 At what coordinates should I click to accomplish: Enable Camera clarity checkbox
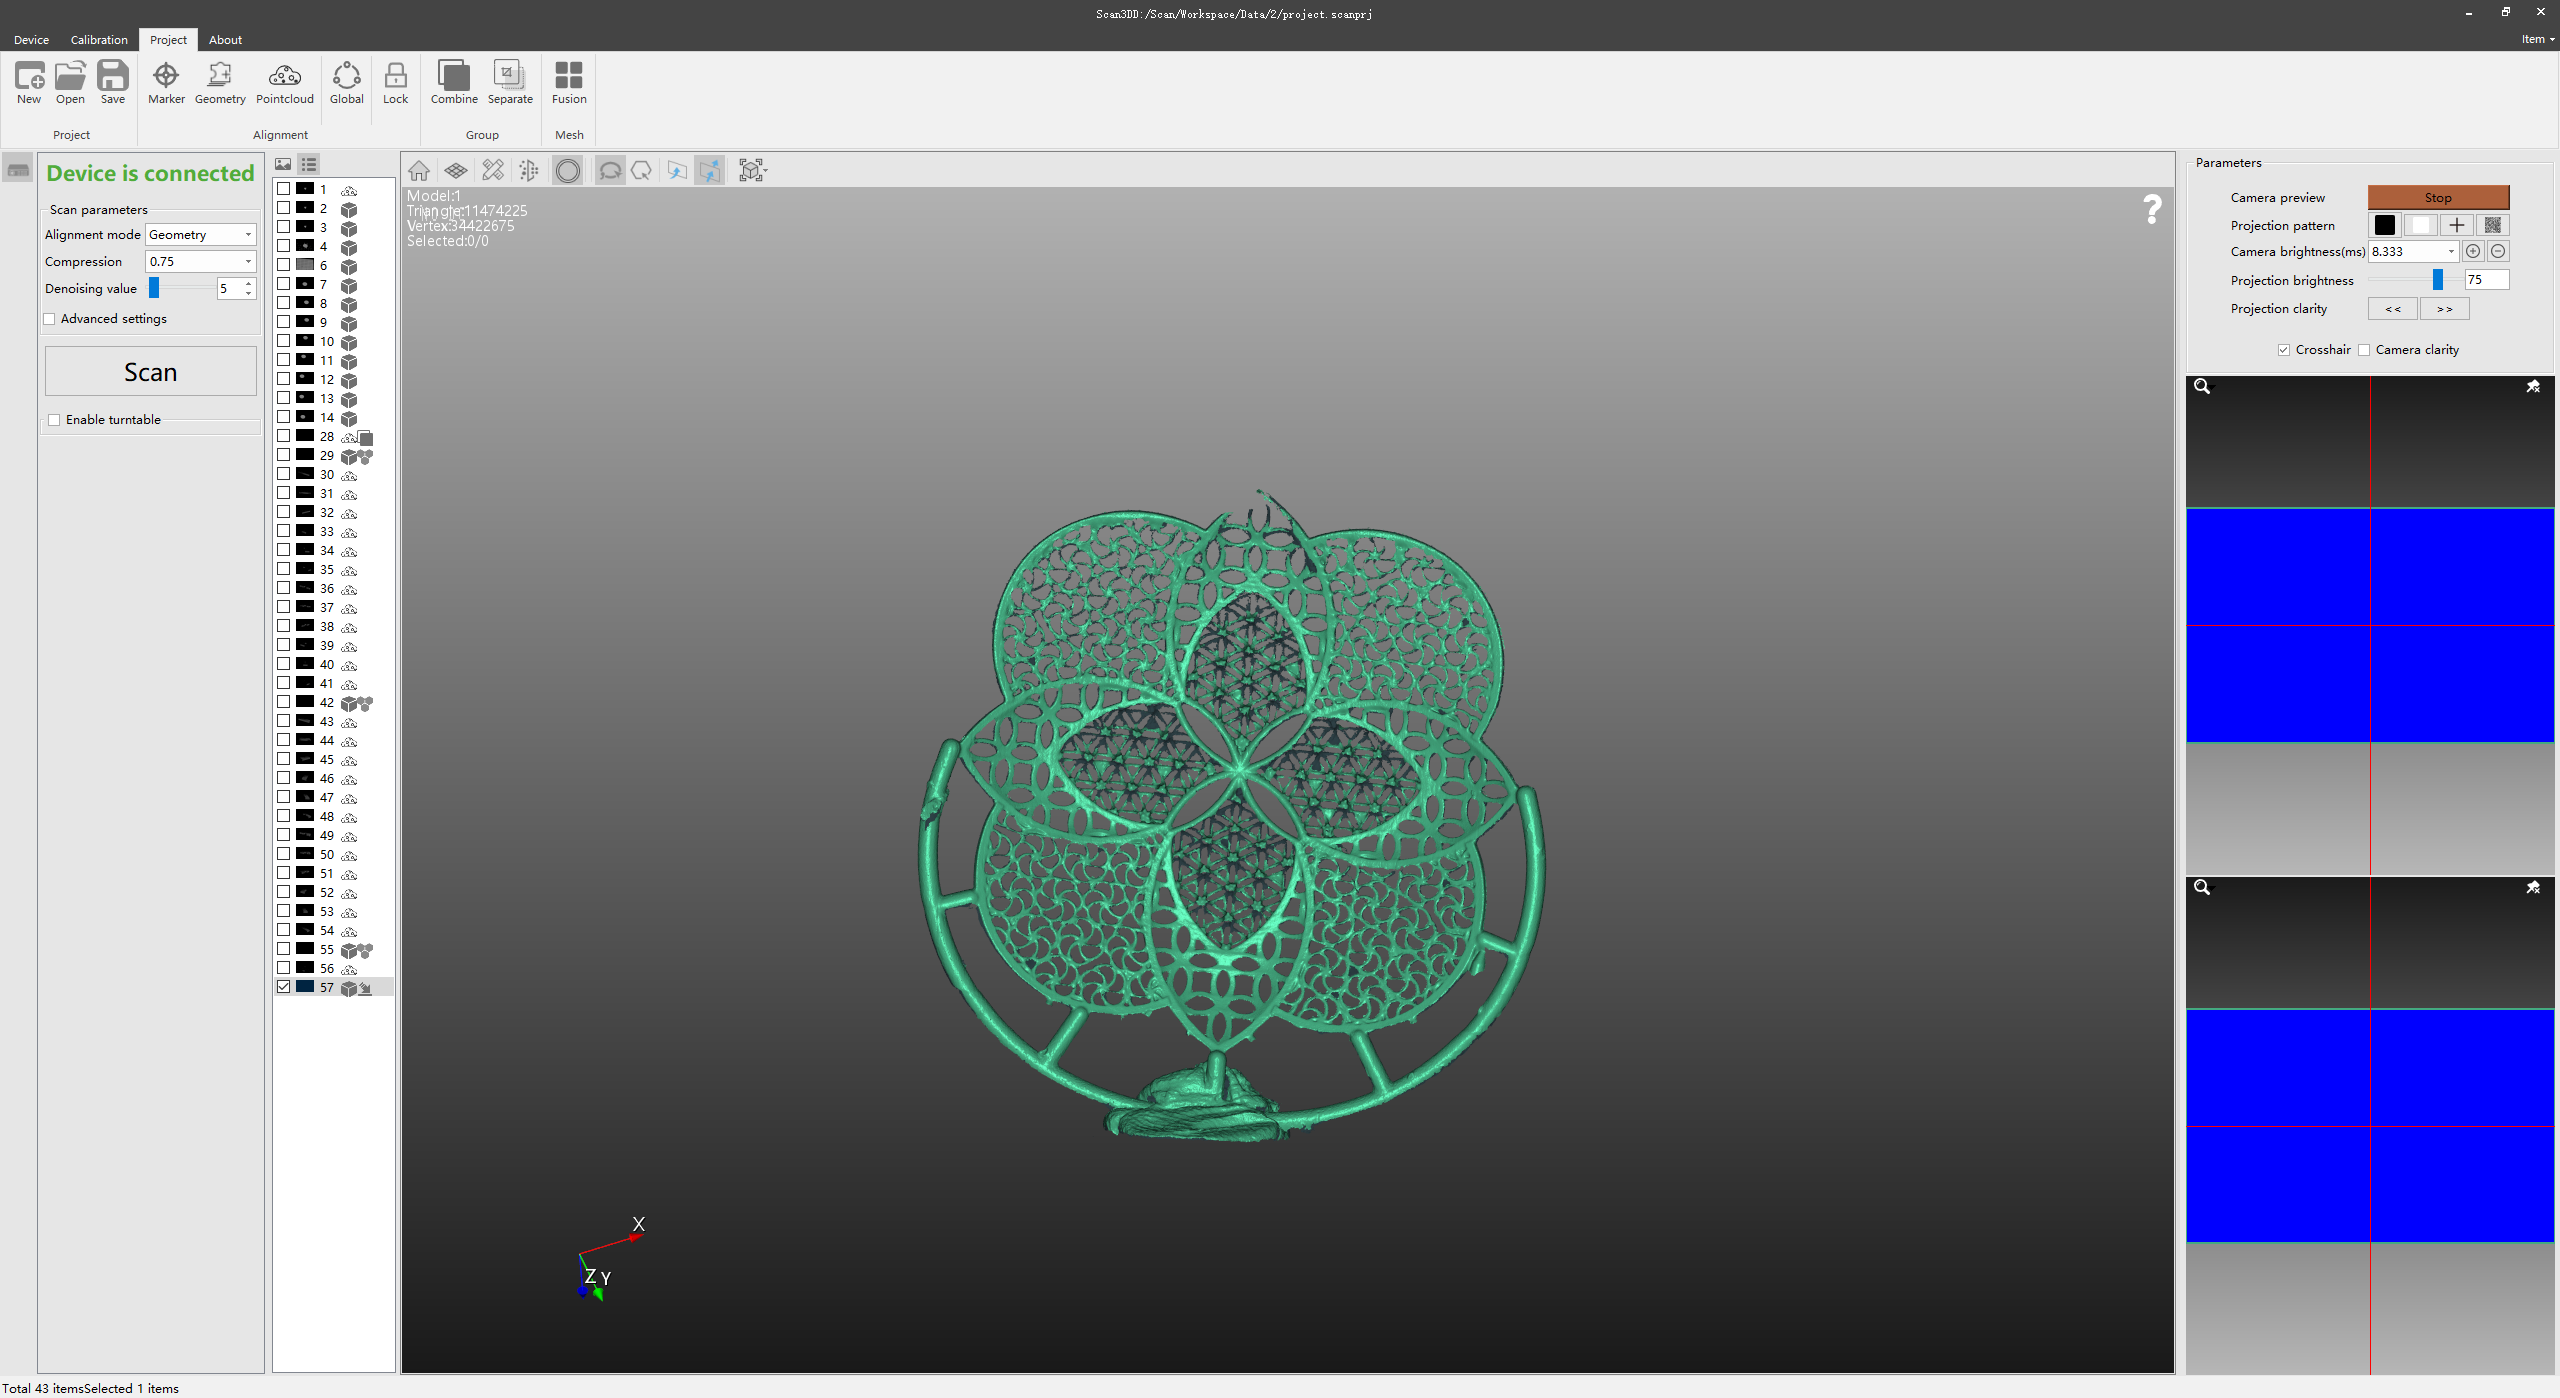tap(2364, 350)
